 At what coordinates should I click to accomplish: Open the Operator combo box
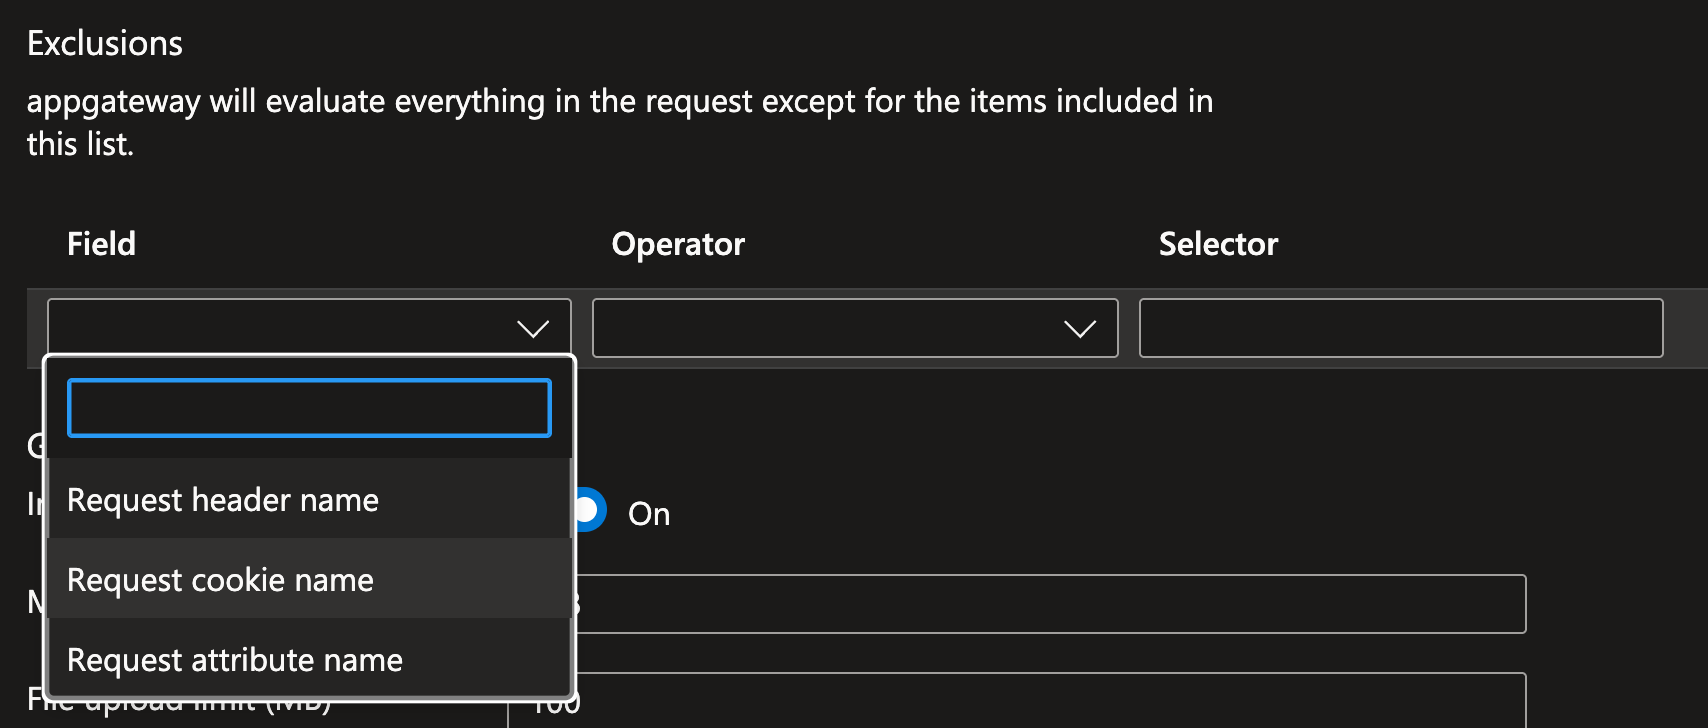(x=854, y=328)
